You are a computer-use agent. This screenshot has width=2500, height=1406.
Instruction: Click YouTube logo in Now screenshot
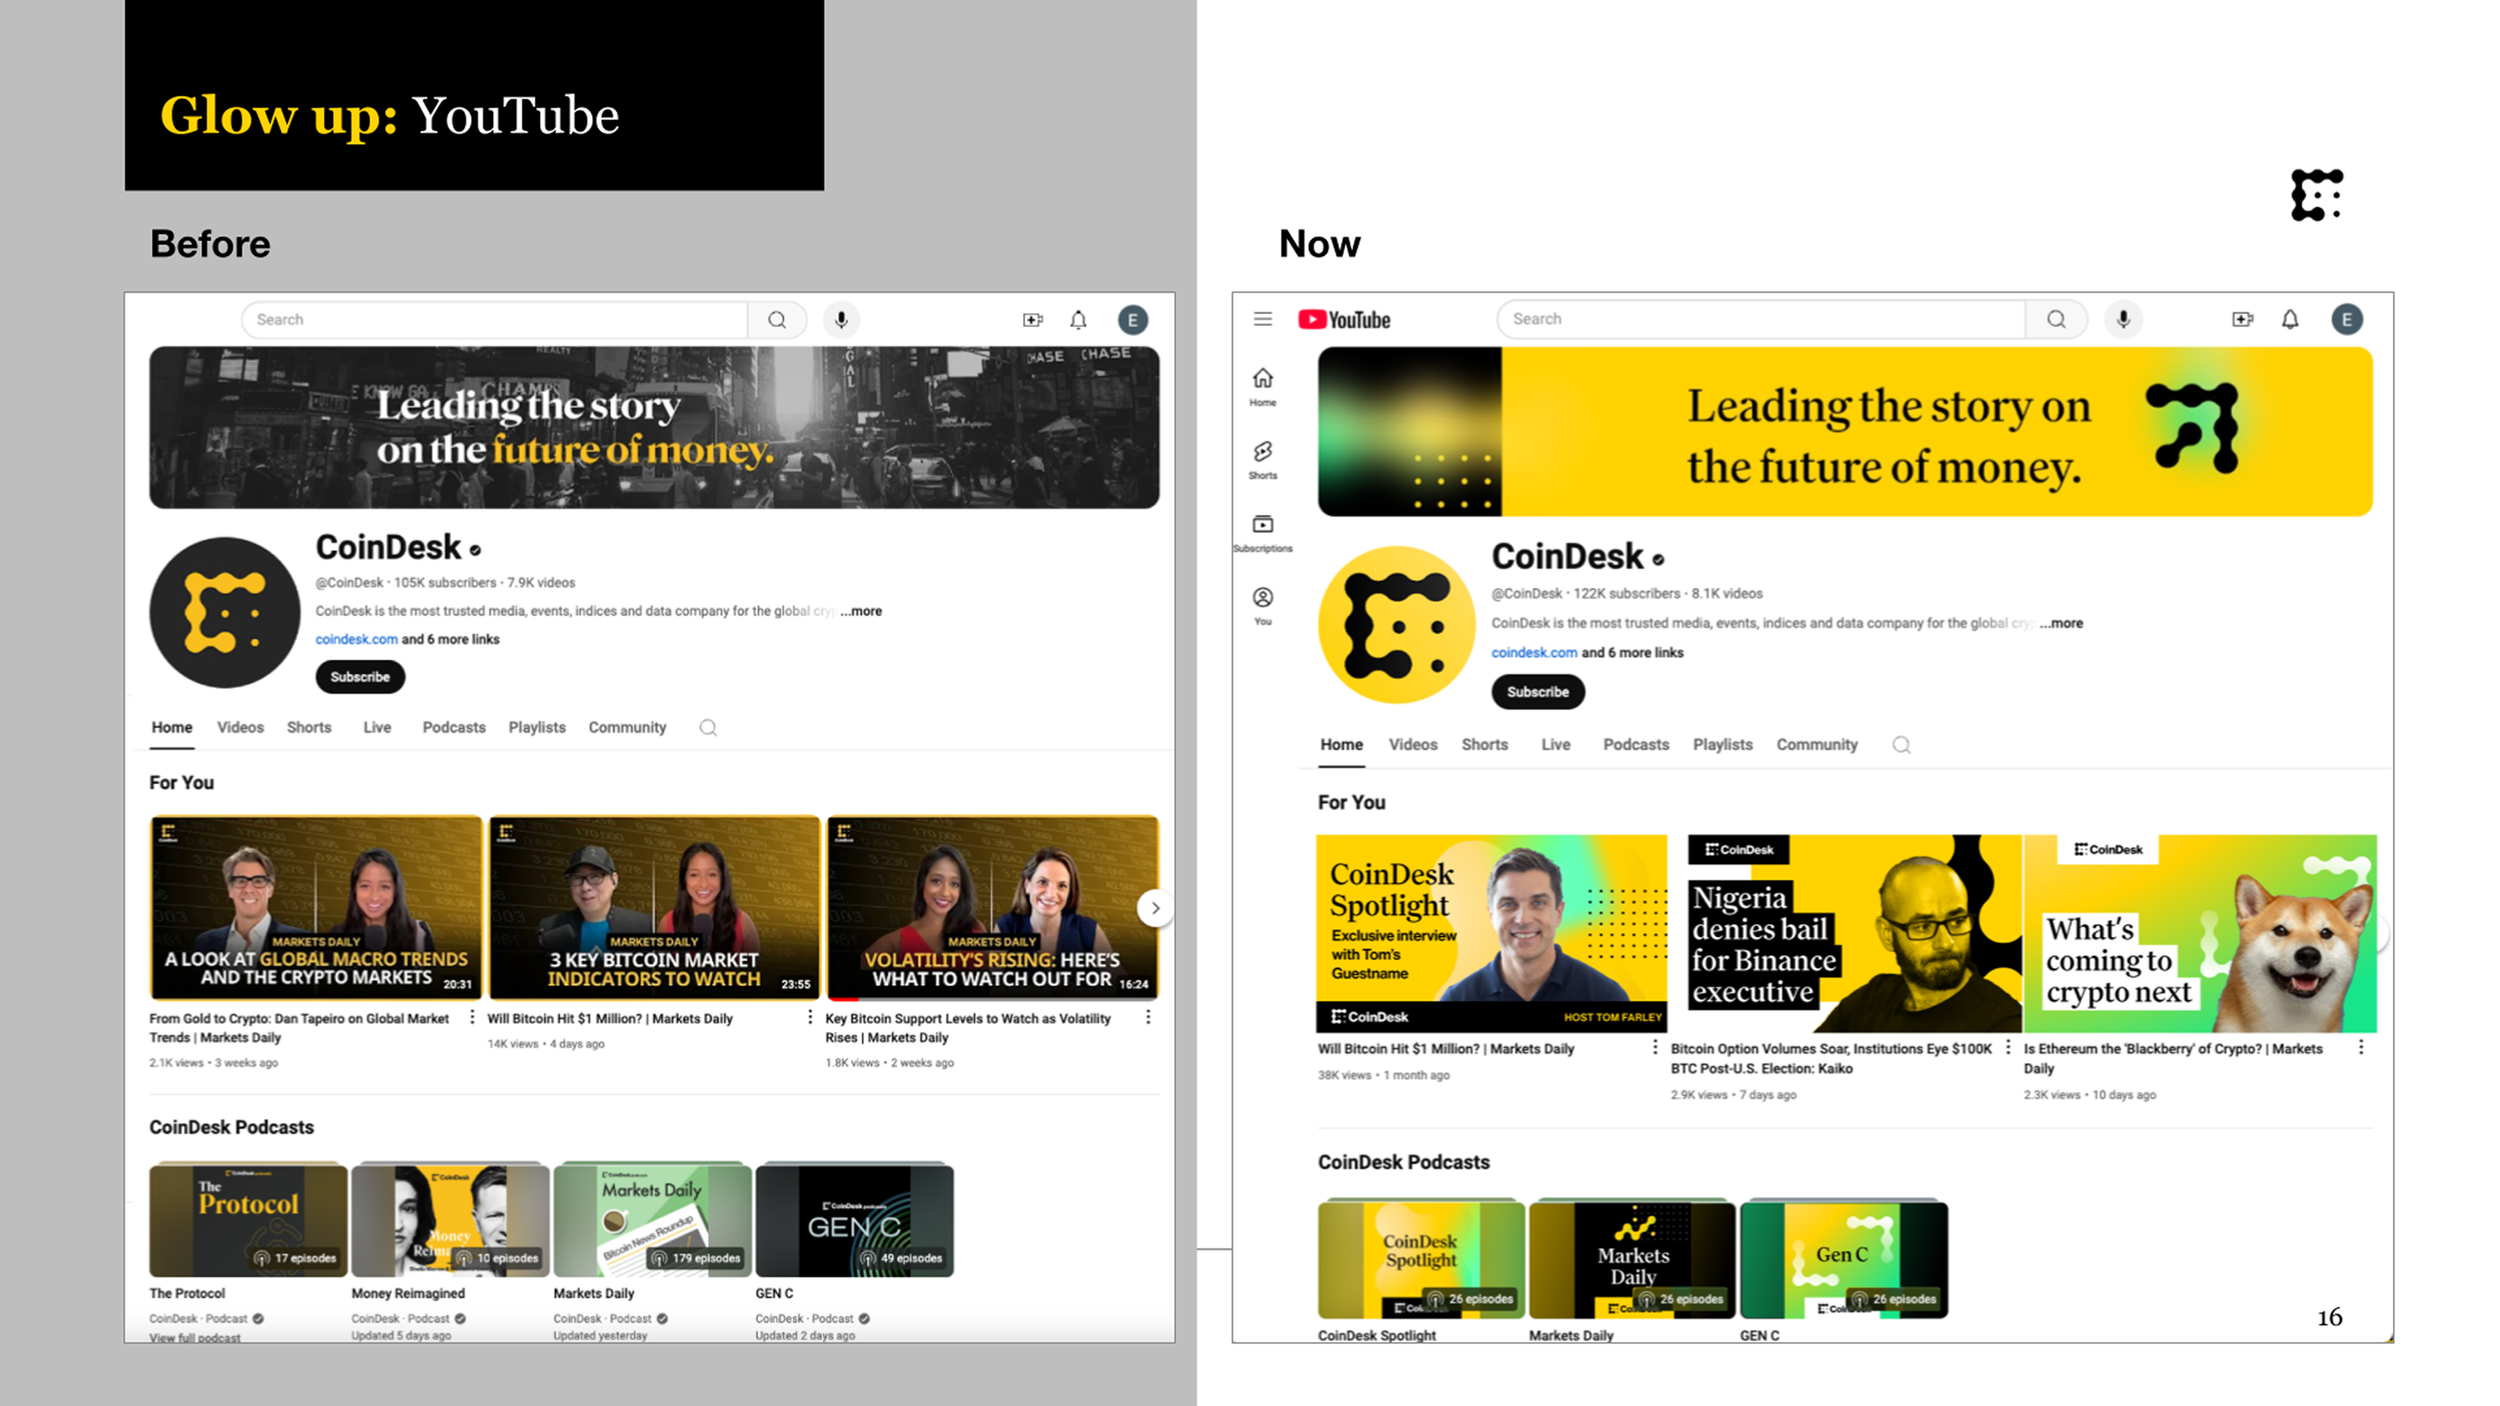pos(1344,320)
